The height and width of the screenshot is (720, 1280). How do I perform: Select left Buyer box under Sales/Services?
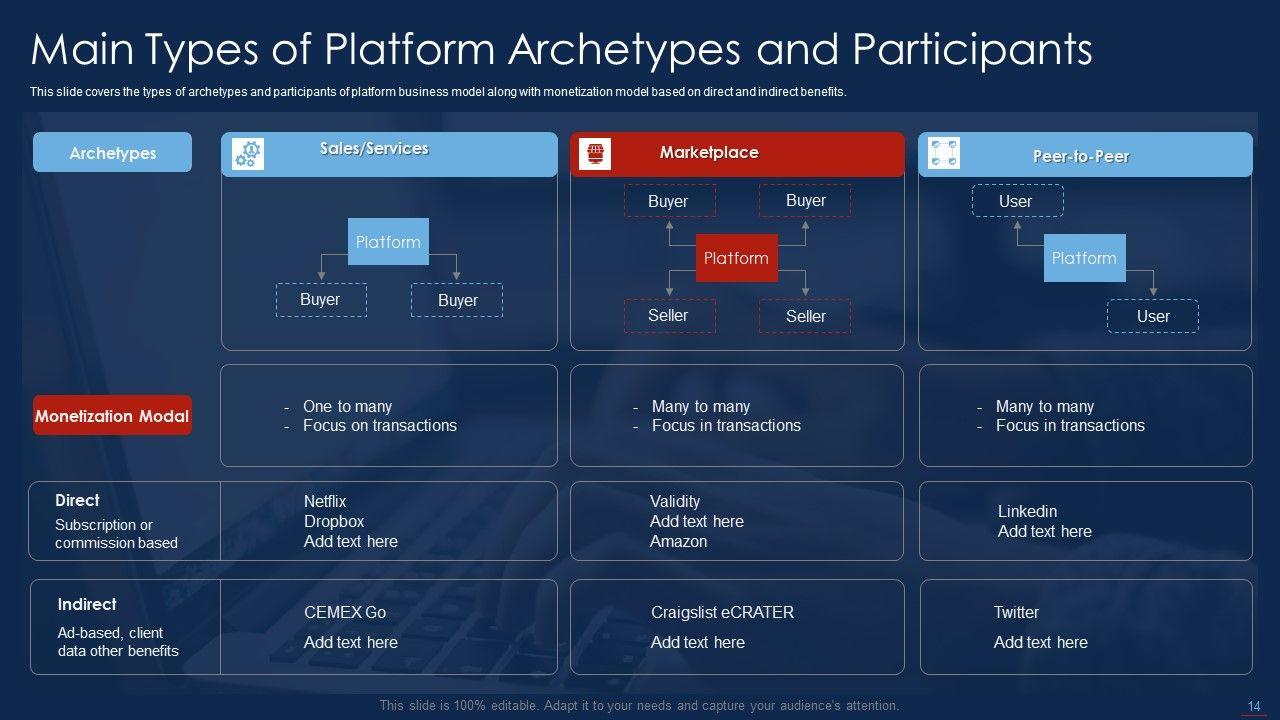click(x=321, y=300)
